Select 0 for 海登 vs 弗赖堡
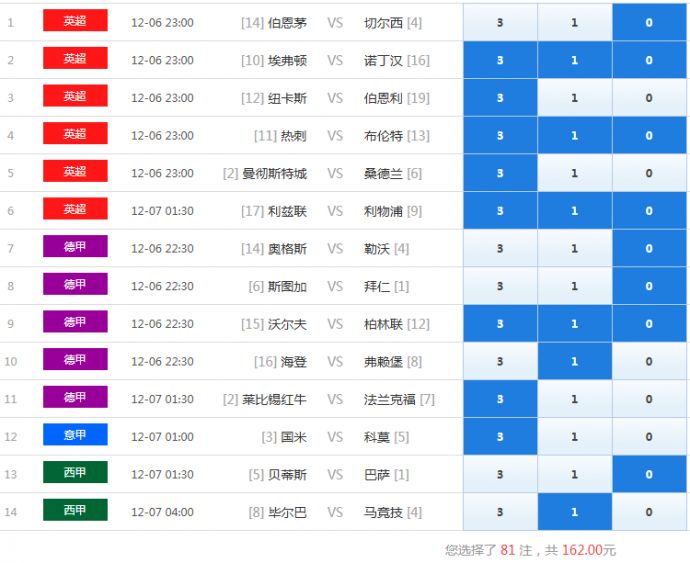The image size is (690, 563). 649,361
